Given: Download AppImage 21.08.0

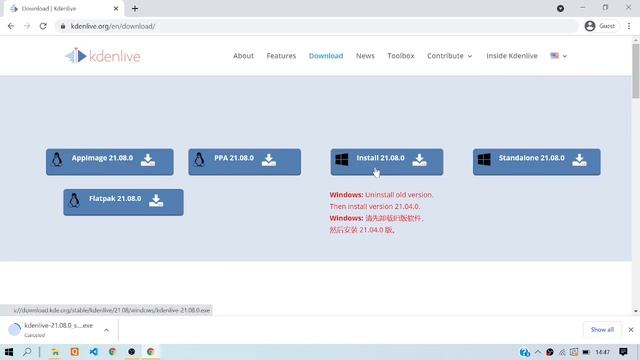Looking at the screenshot, I should [x=109, y=162].
